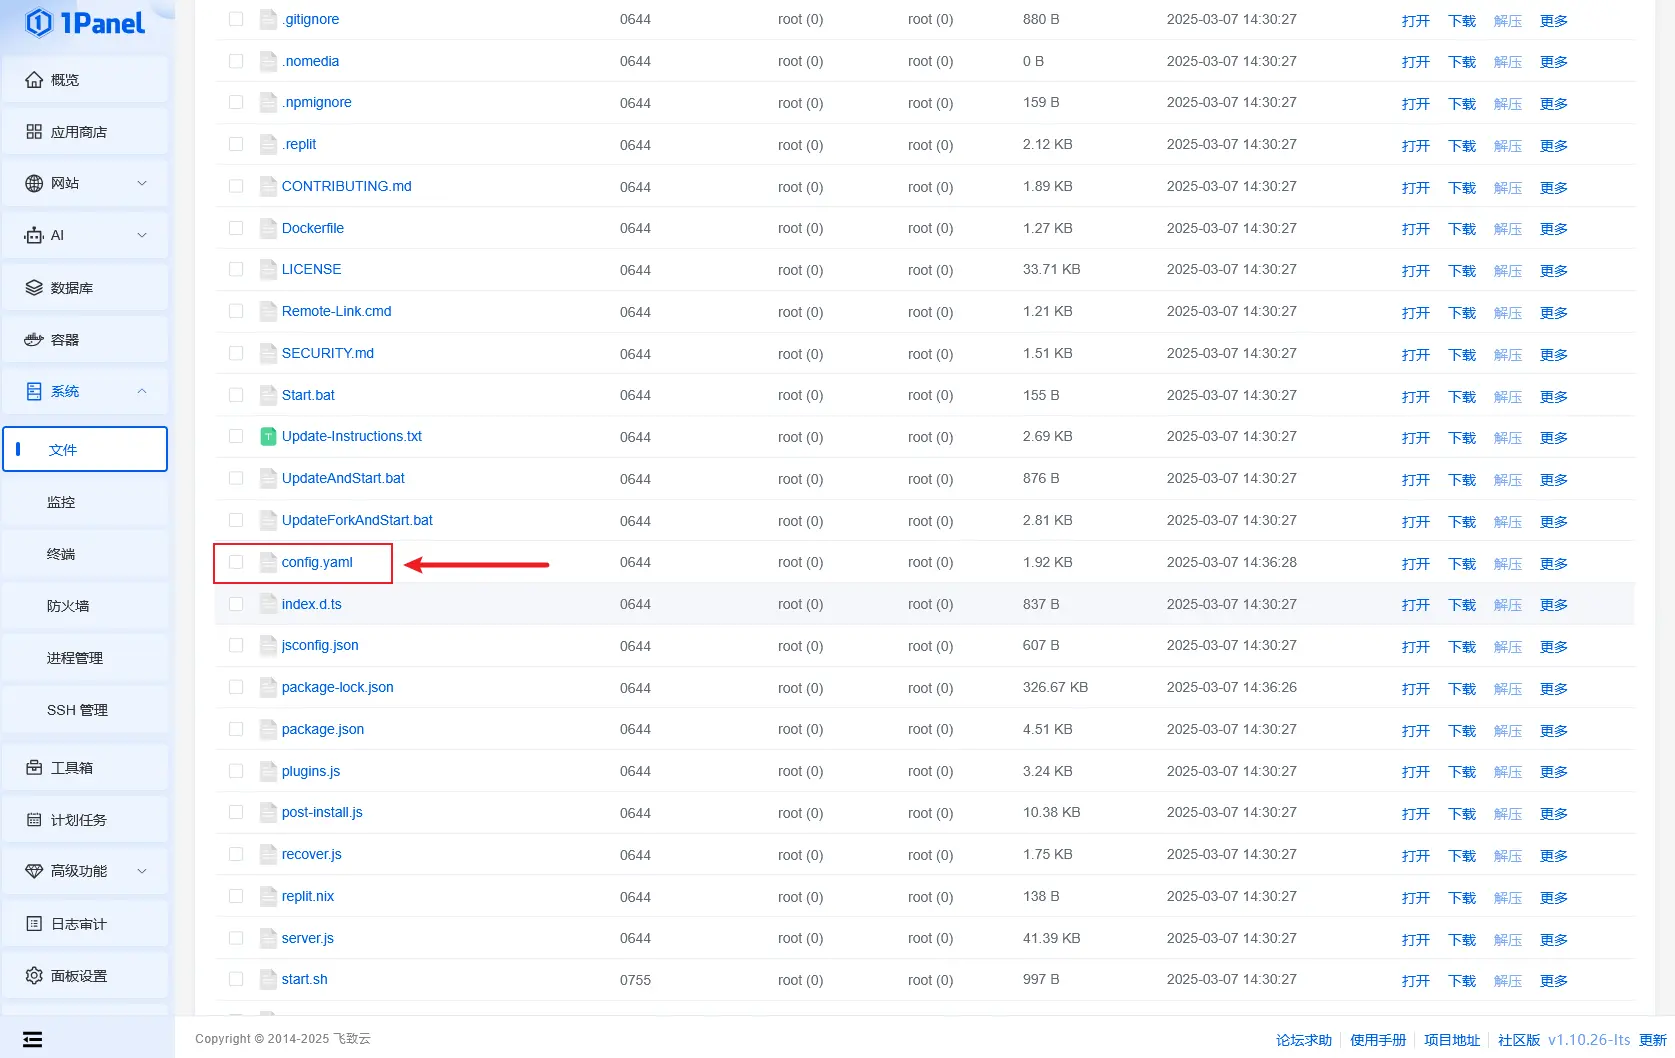Click the Update-Instructions.txt green file icon
The image size is (1675, 1058).
(268, 437)
